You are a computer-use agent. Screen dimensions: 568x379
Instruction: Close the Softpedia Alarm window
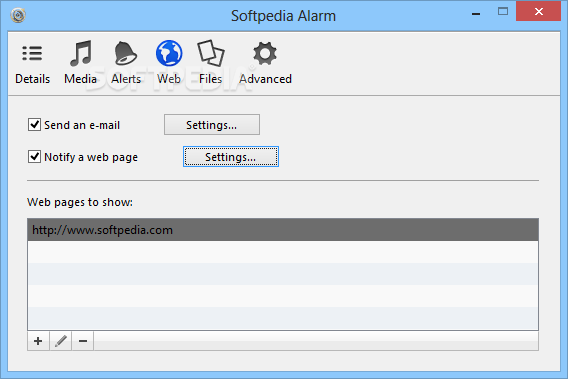(x=538, y=12)
